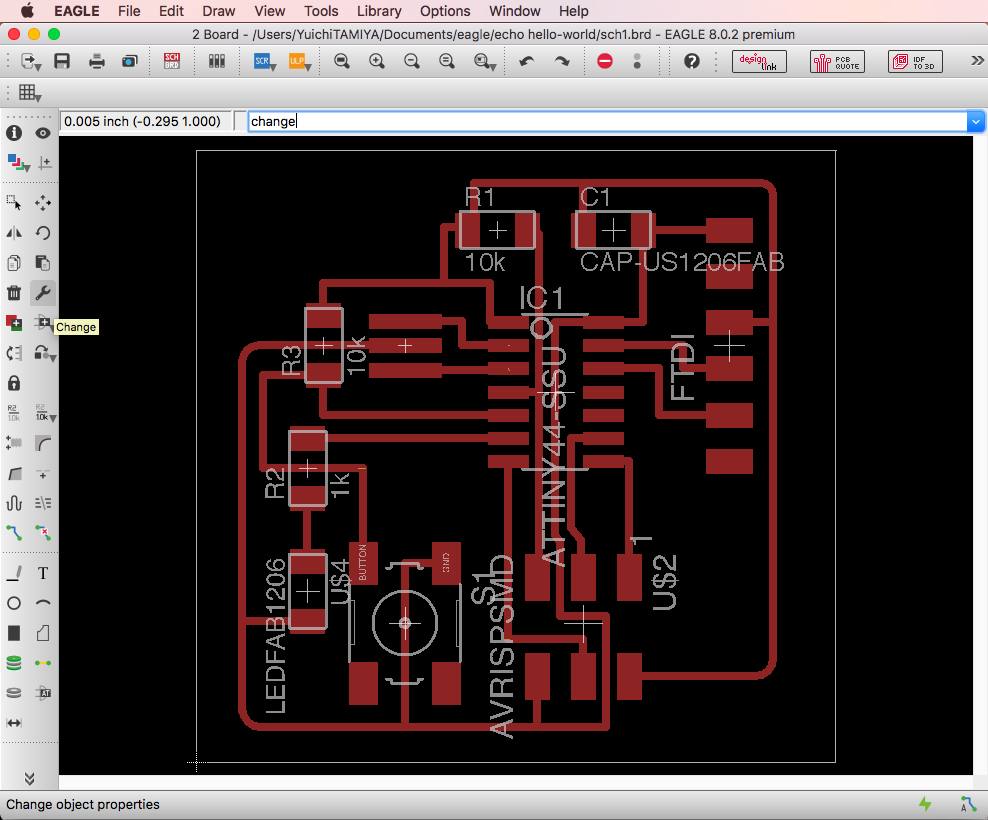The height and width of the screenshot is (820, 988).
Task: Switch to schematic with SCH/BRD icon
Action: 171,61
